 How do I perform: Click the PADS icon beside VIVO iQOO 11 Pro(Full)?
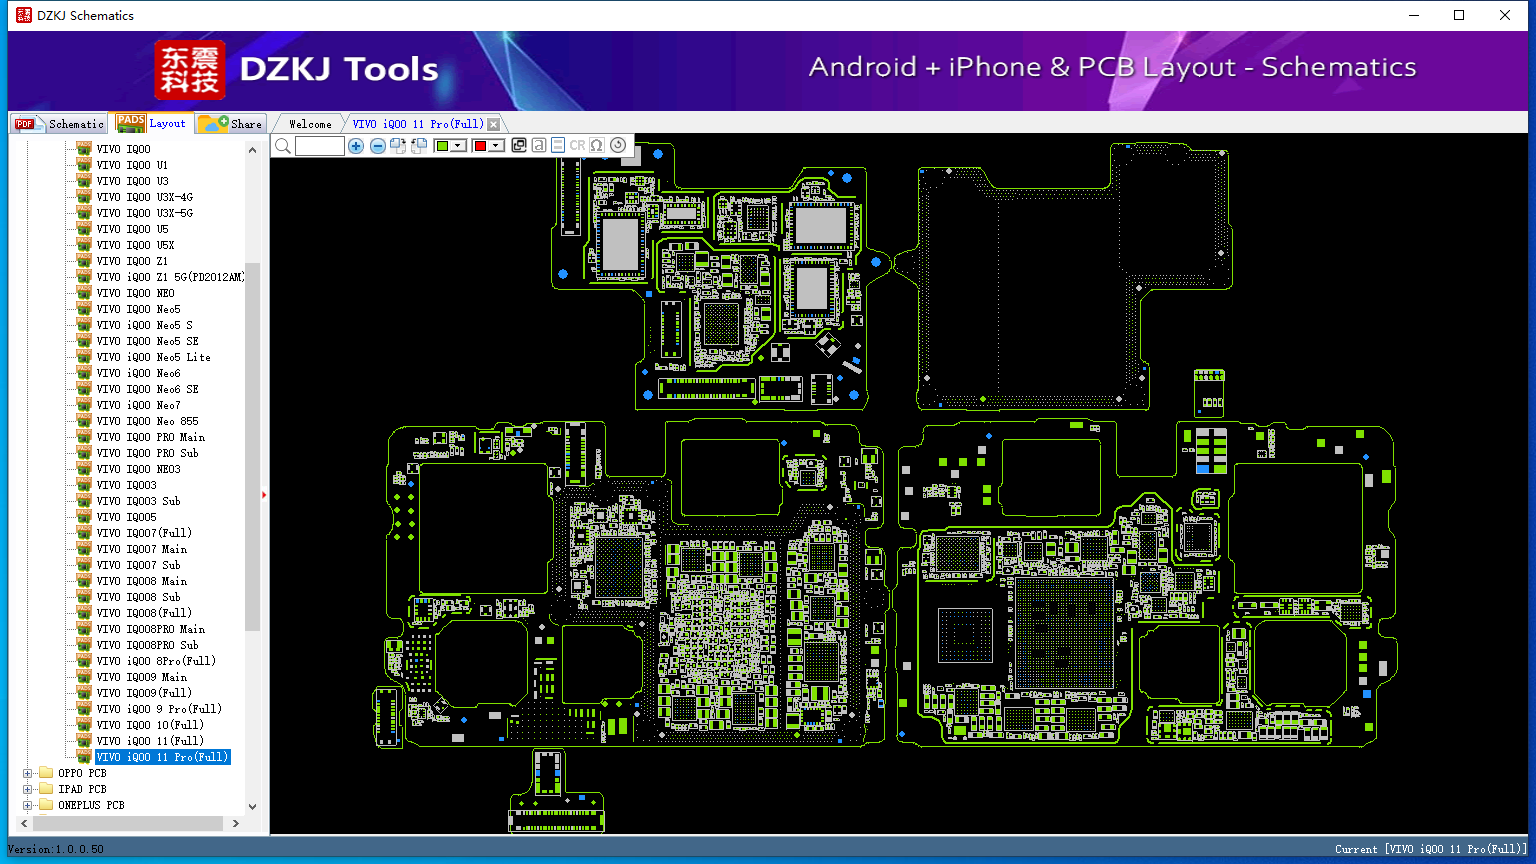[84, 757]
